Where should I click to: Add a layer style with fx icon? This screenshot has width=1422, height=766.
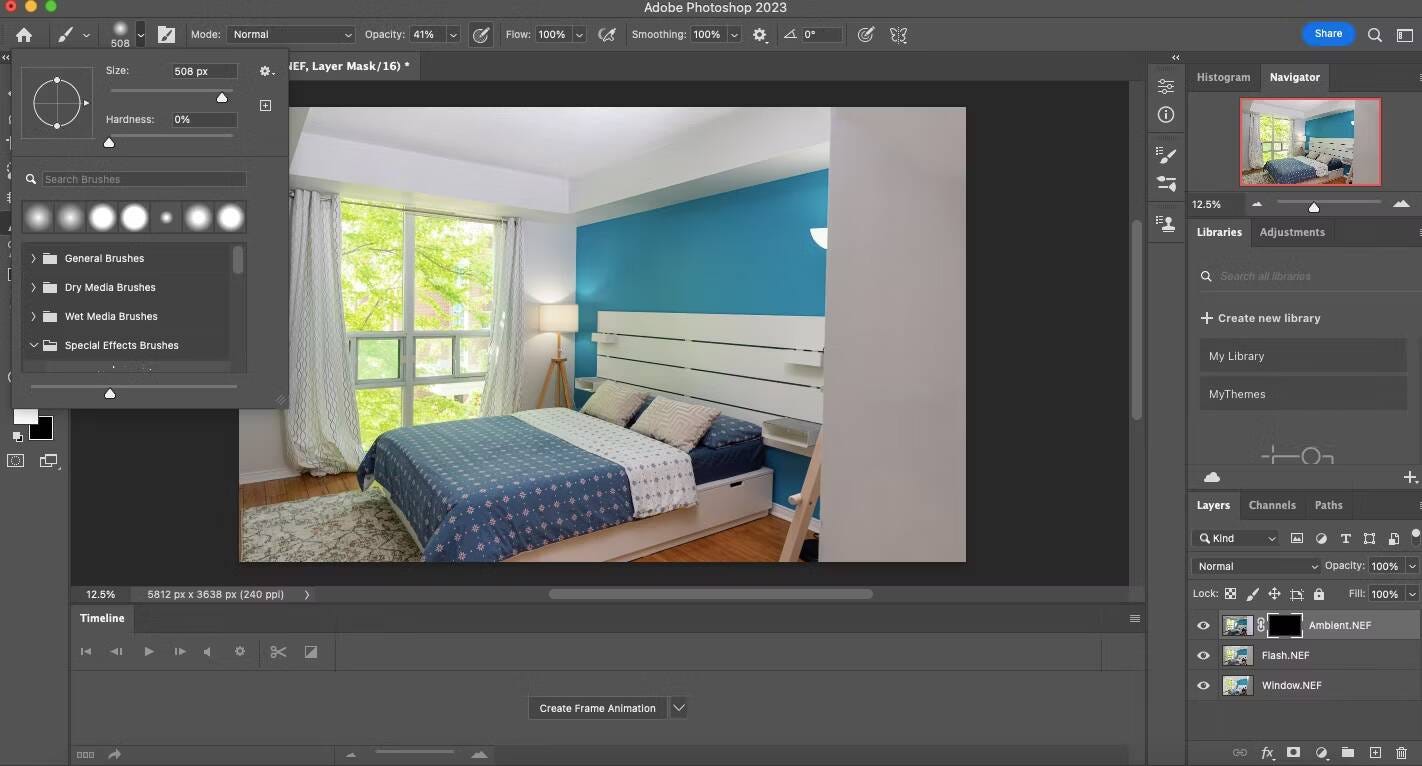[1267, 752]
